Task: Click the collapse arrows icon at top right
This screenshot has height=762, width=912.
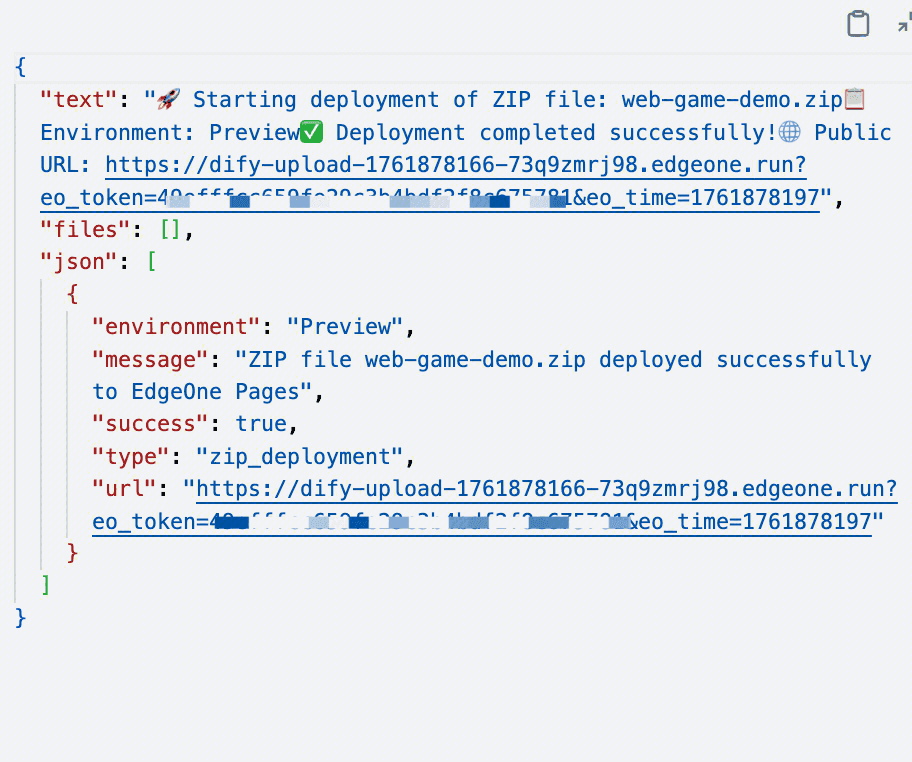Action: (904, 24)
